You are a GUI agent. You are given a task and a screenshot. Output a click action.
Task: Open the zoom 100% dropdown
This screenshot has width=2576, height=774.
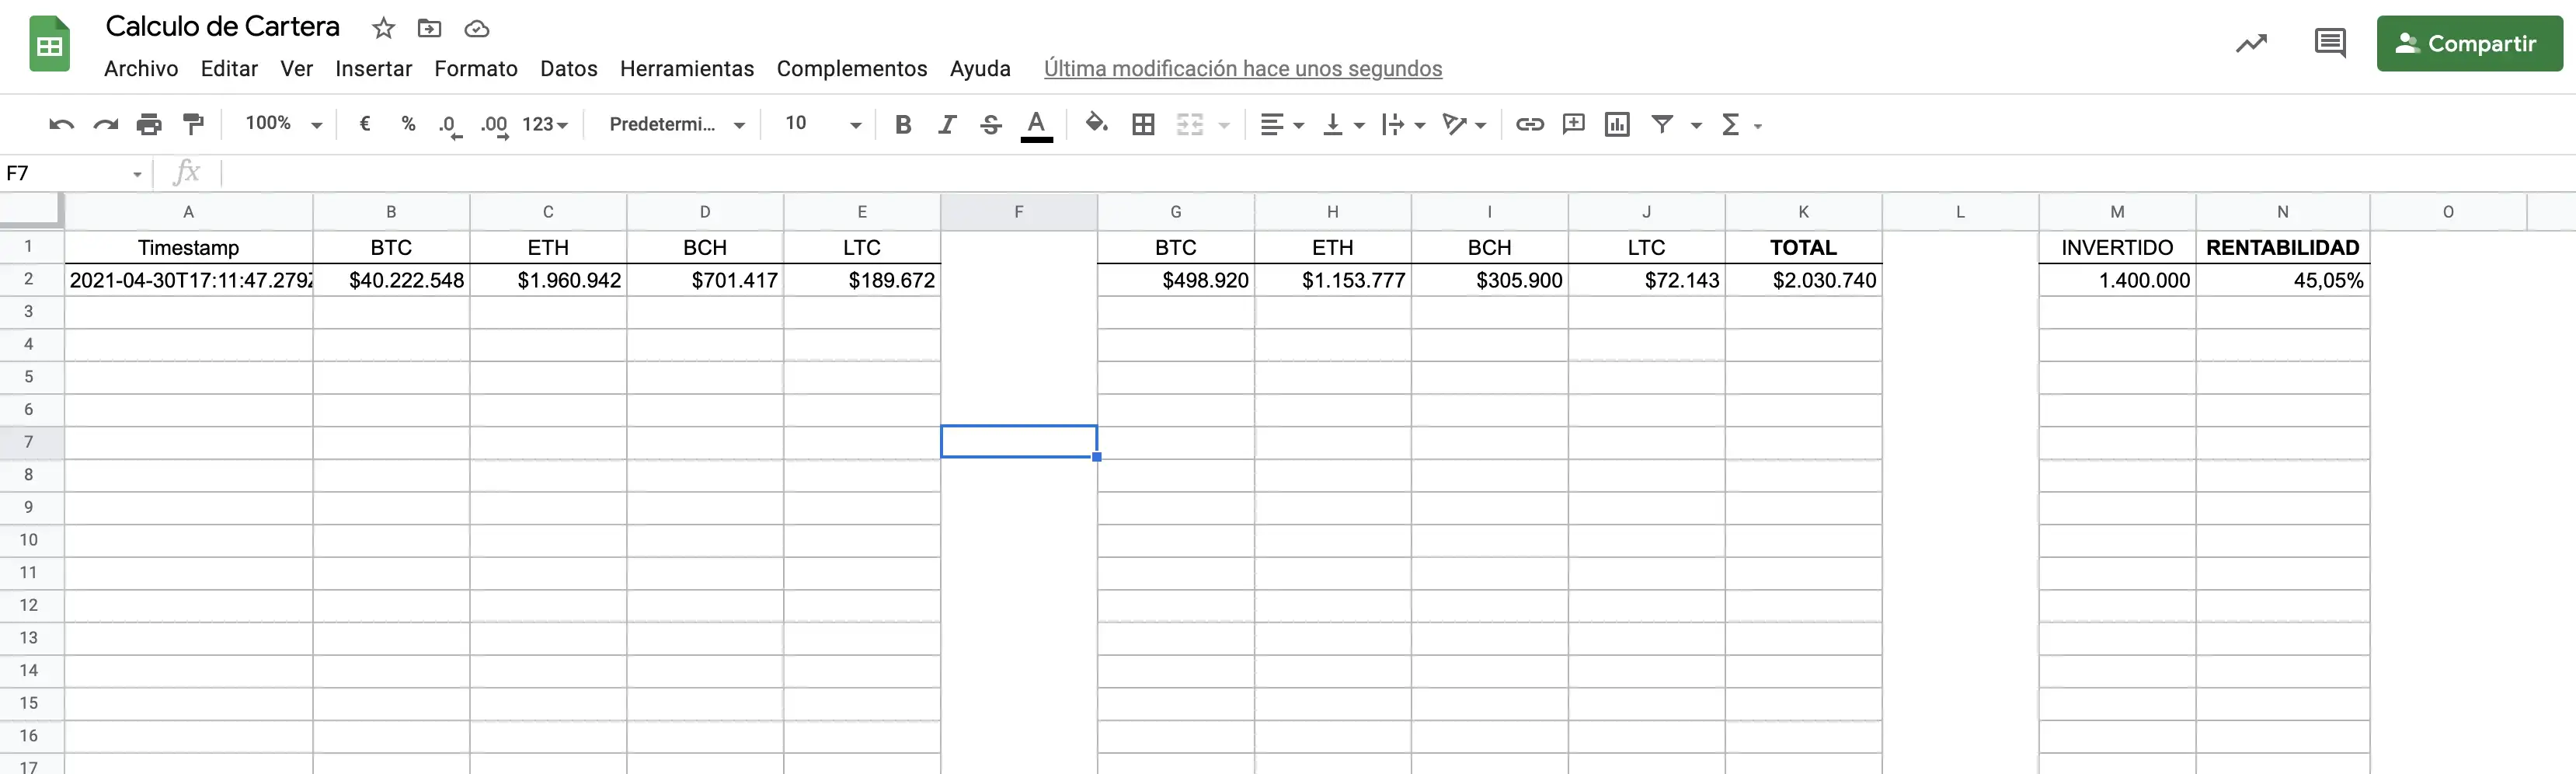click(284, 124)
